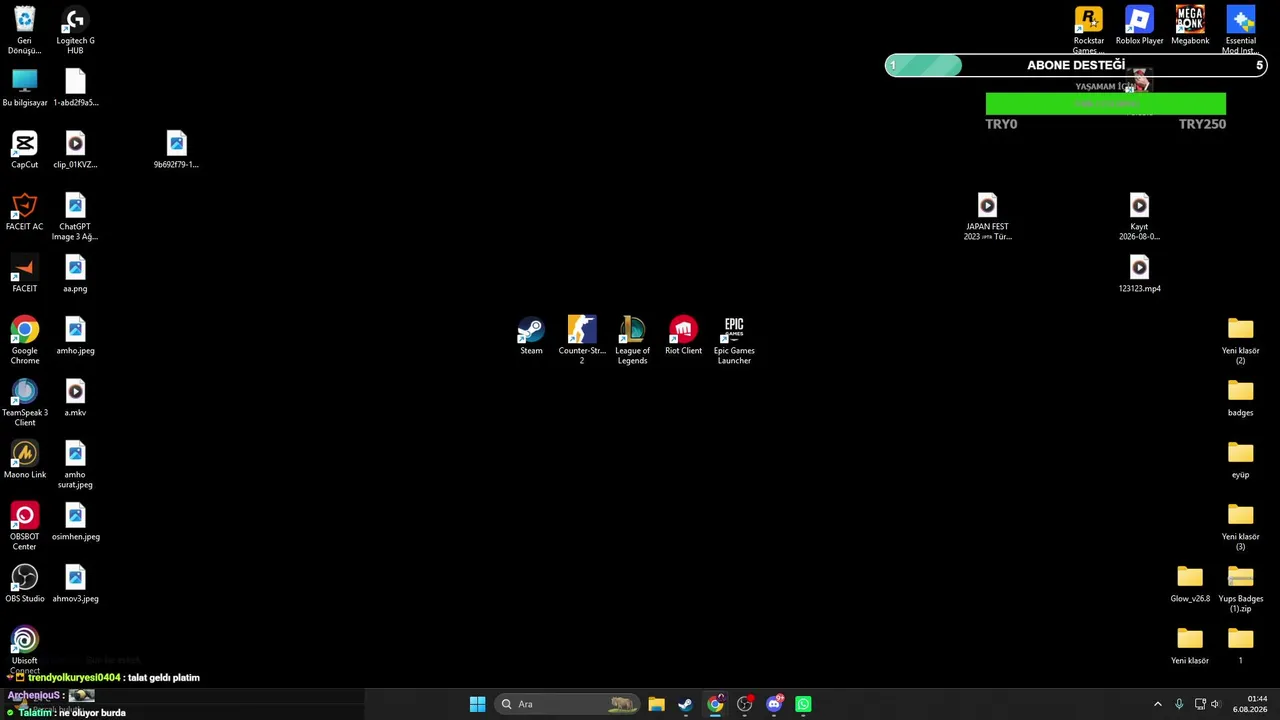
Task: Open the volume speaker tray icon
Action: [x=1216, y=704]
